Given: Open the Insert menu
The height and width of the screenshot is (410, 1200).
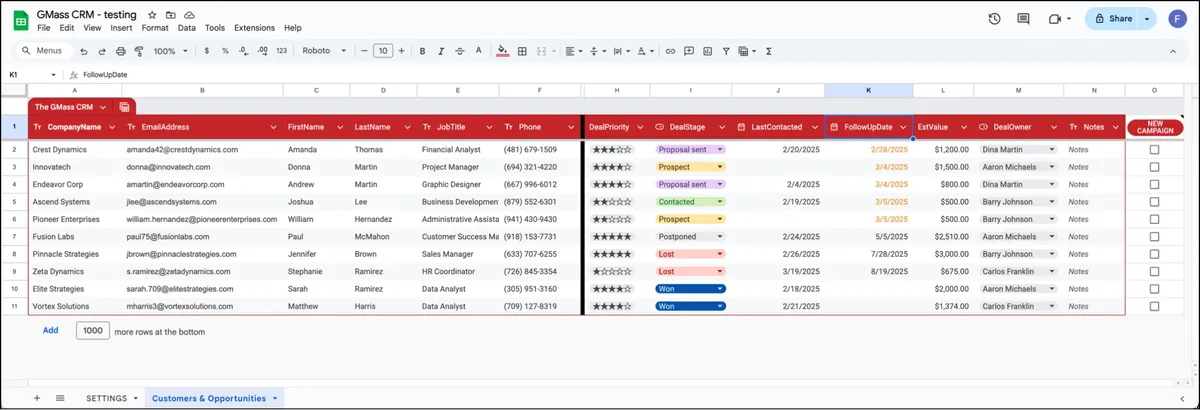Looking at the screenshot, I should click(121, 28).
